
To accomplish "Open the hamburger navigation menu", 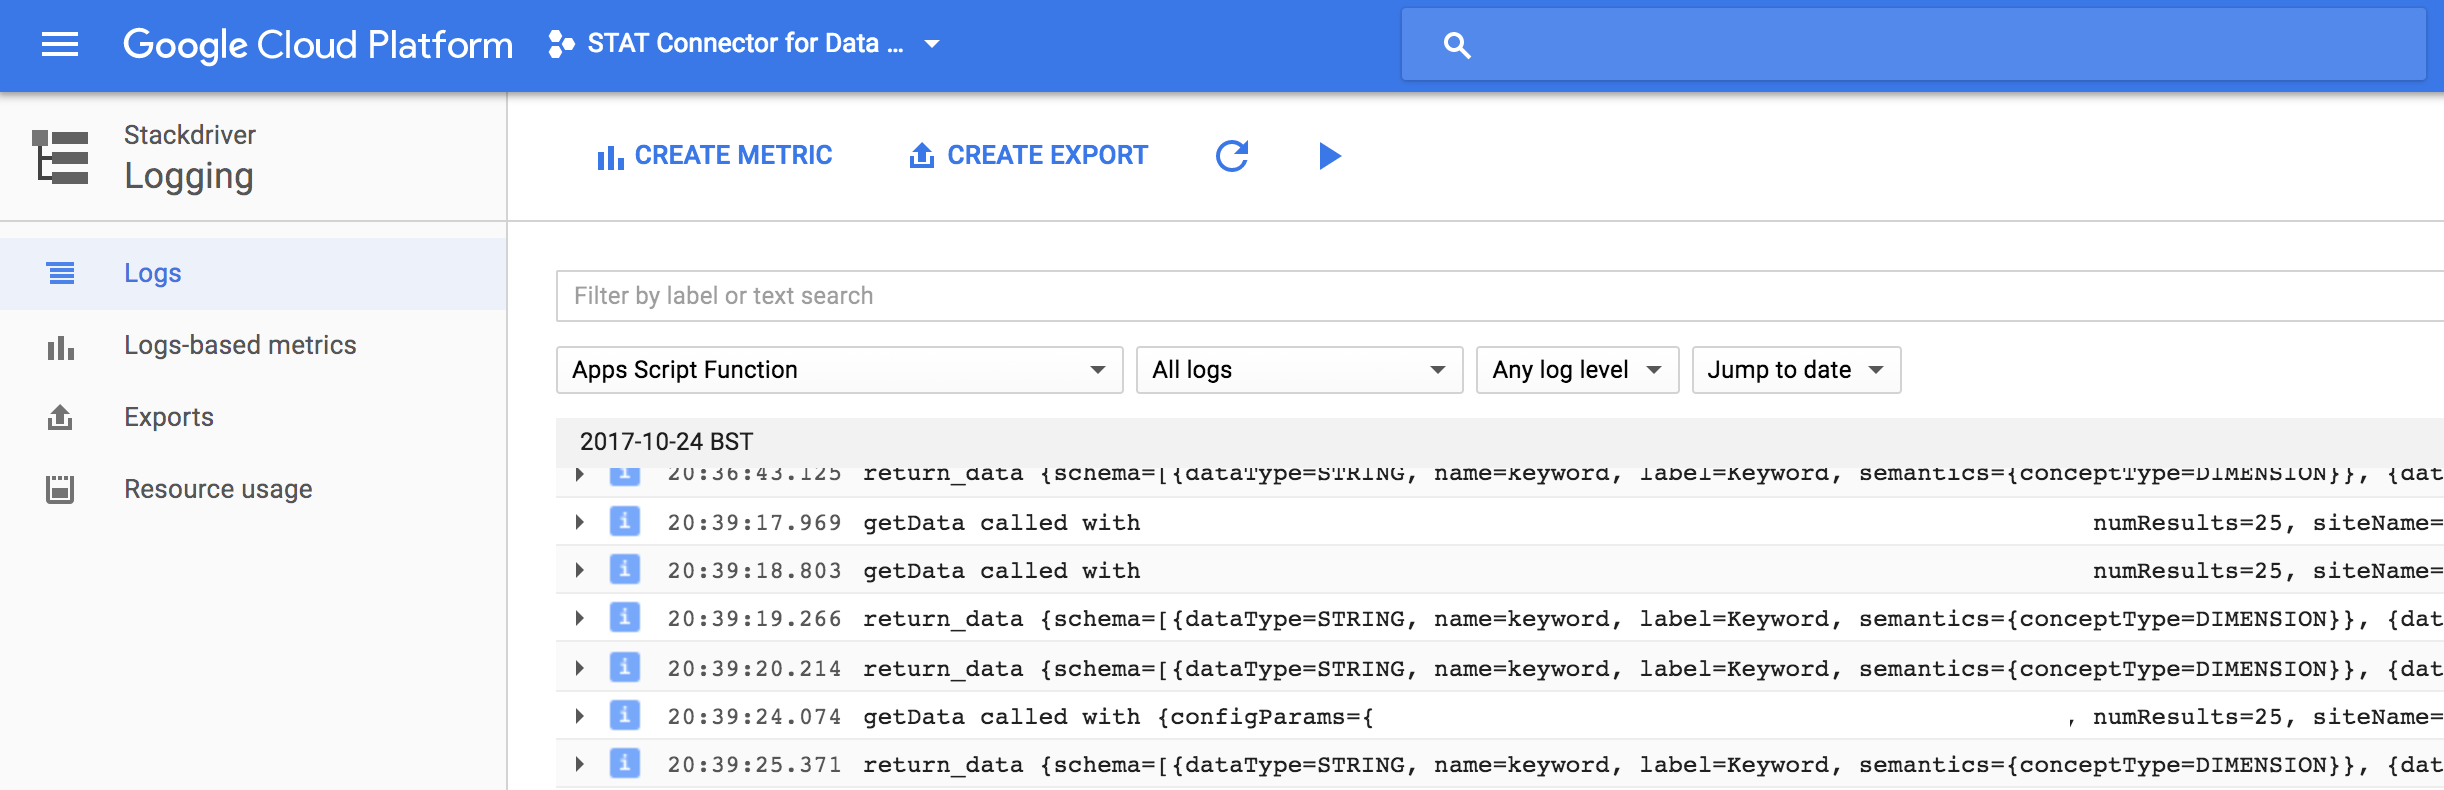I will click(x=60, y=44).
